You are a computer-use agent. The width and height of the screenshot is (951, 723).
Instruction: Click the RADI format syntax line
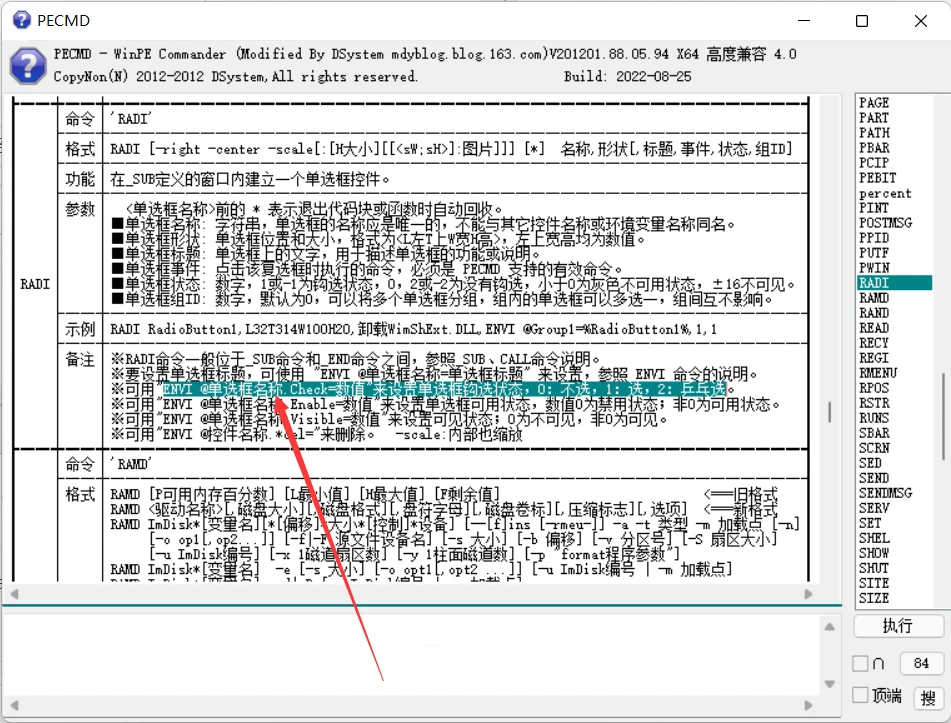[x=451, y=149]
